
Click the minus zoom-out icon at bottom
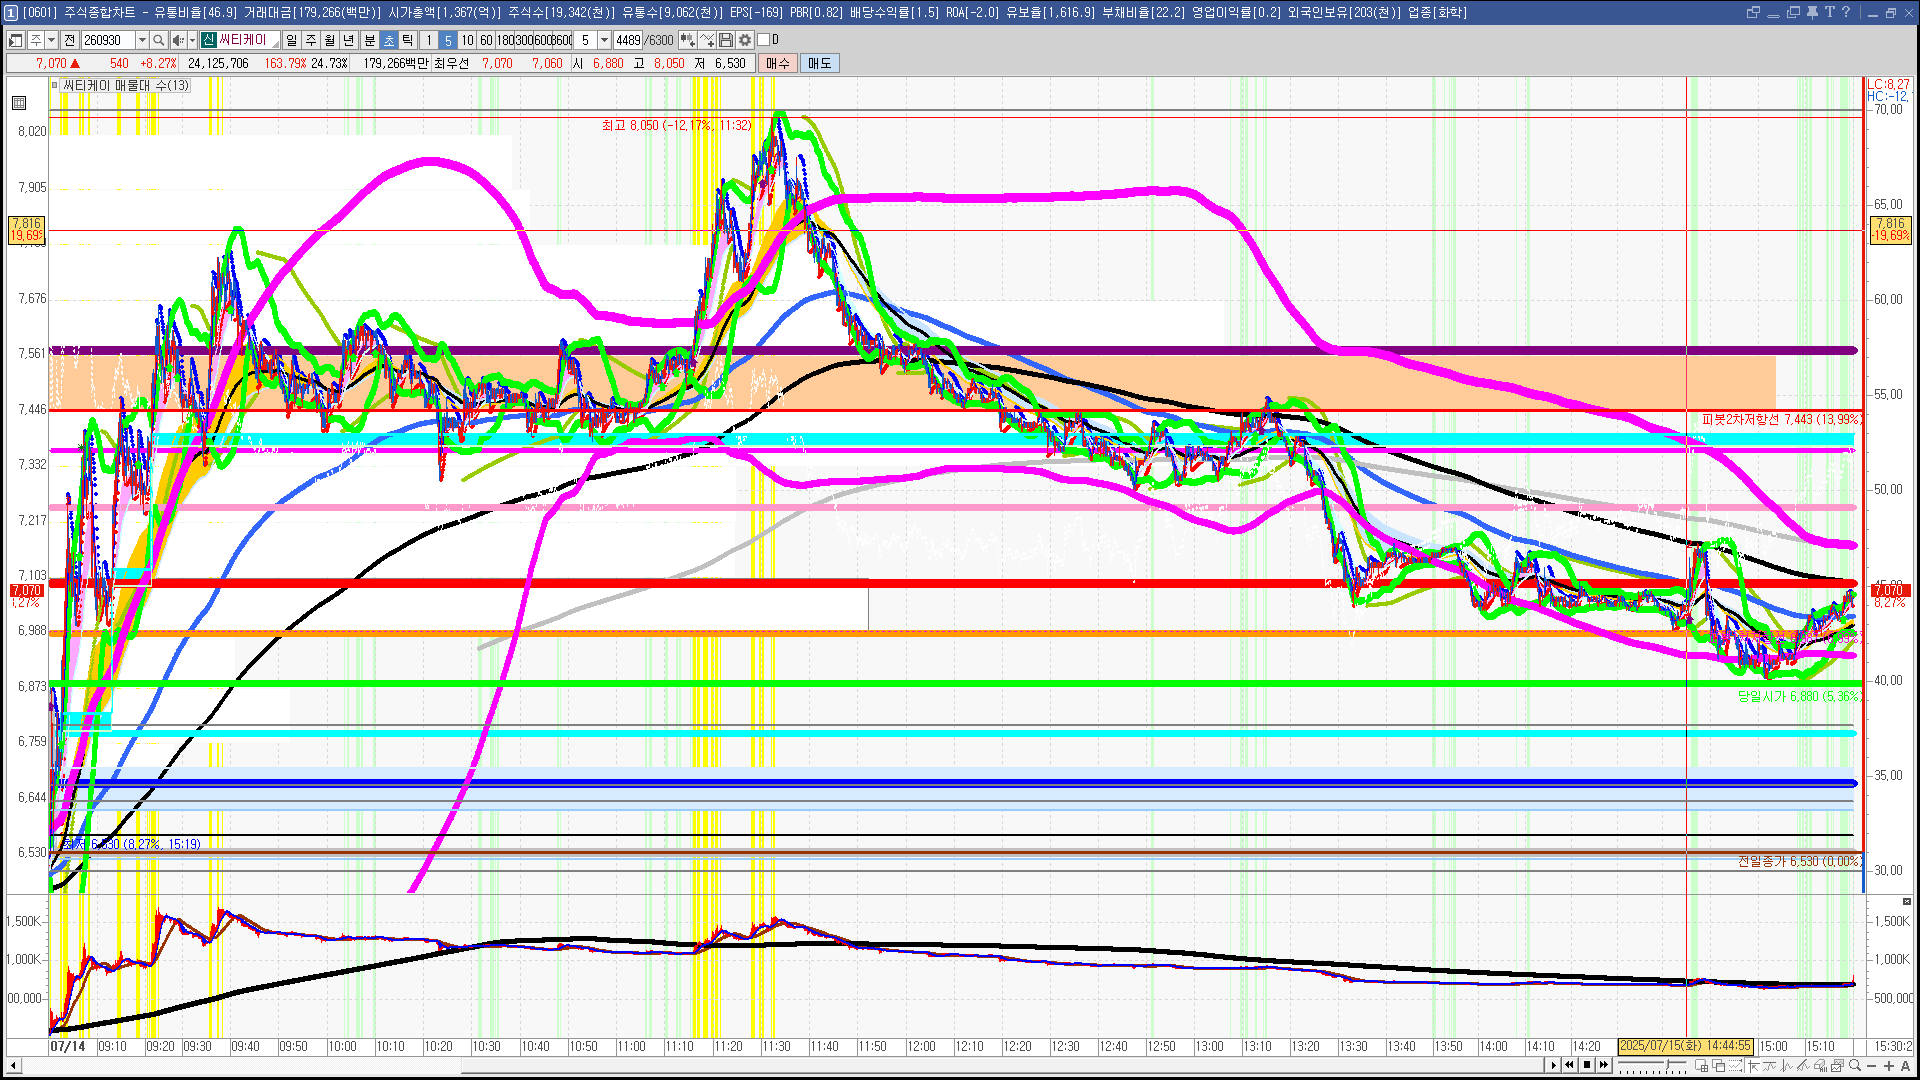point(1872,1065)
